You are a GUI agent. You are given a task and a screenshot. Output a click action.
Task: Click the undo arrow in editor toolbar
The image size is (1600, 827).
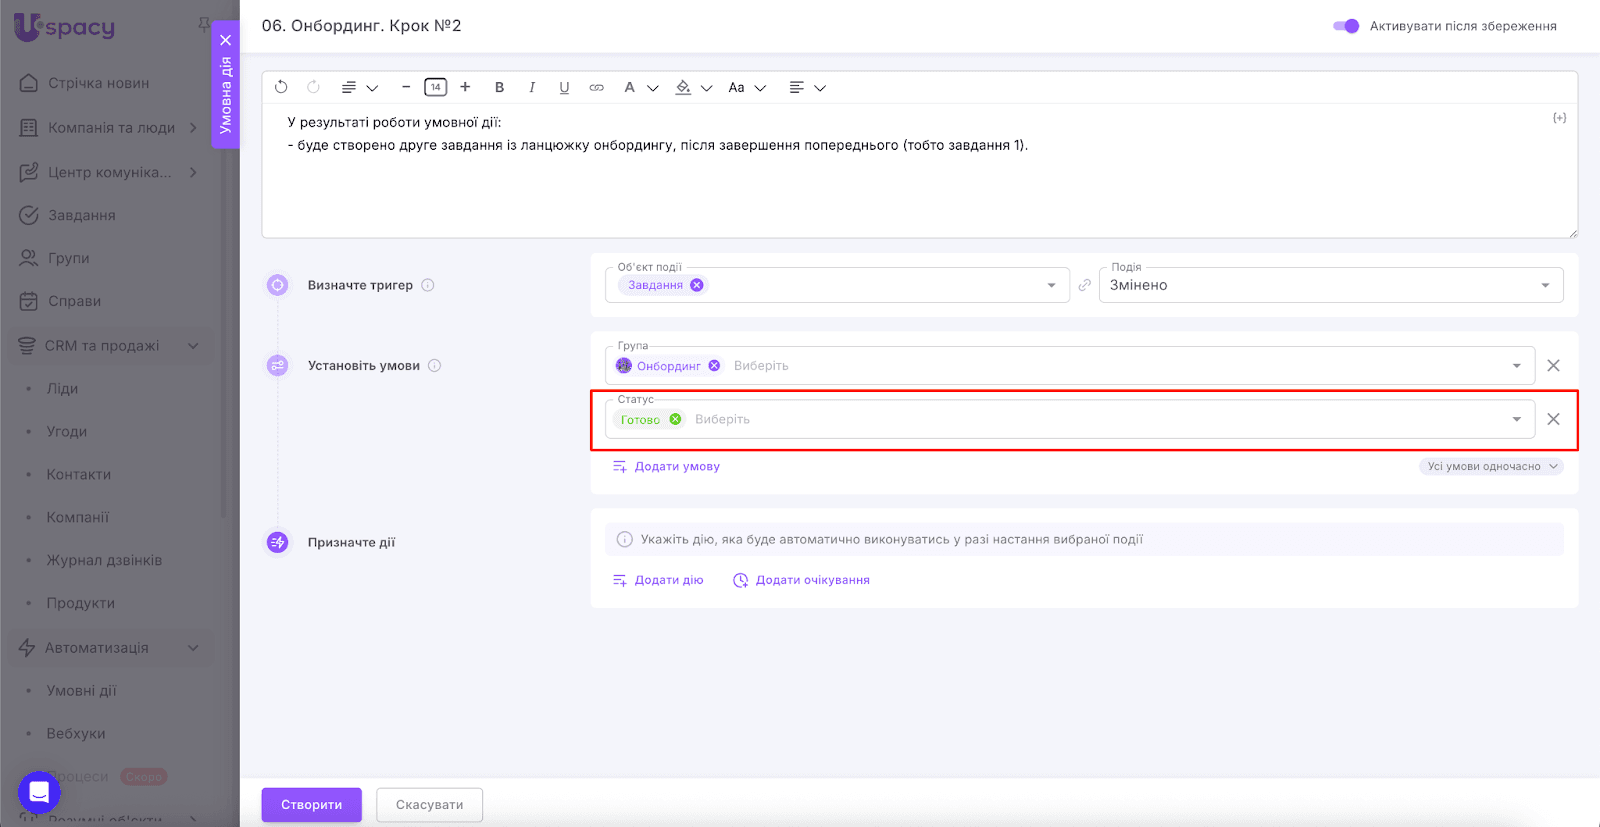281,87
